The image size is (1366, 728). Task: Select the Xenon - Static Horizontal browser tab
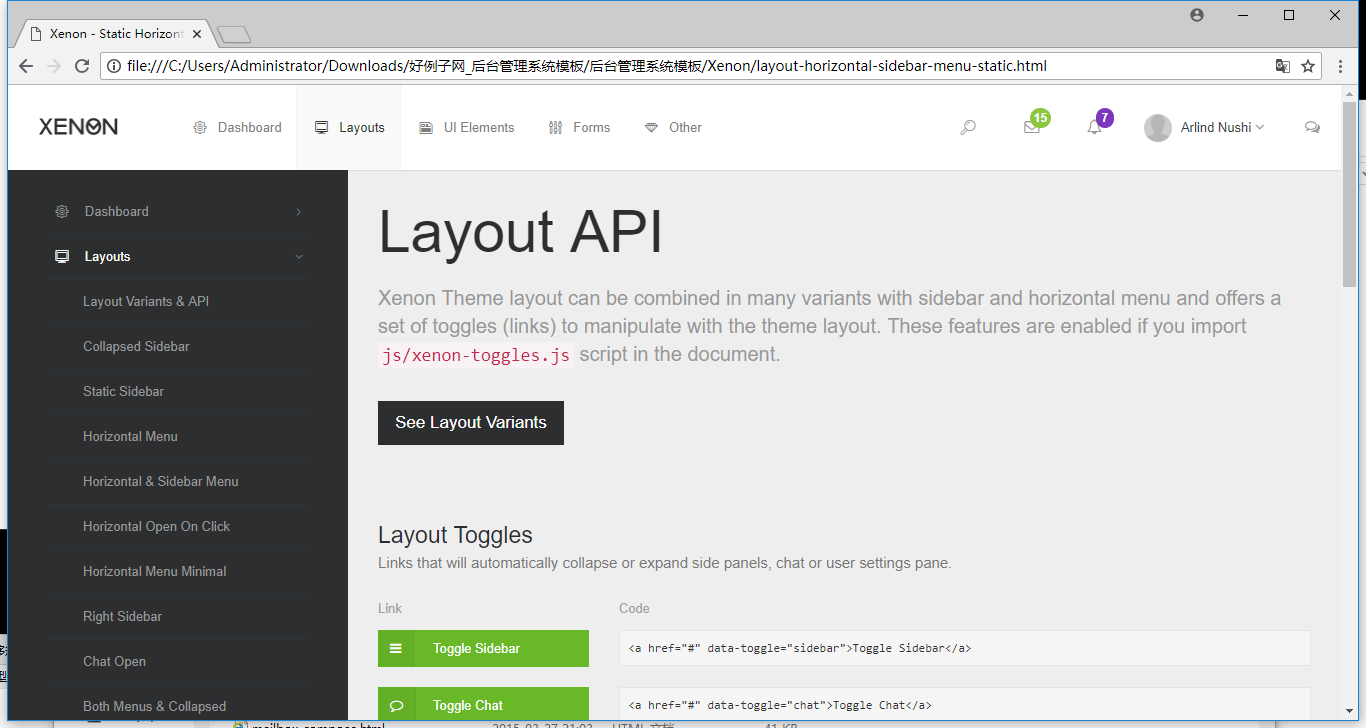(x=115, y=34)
